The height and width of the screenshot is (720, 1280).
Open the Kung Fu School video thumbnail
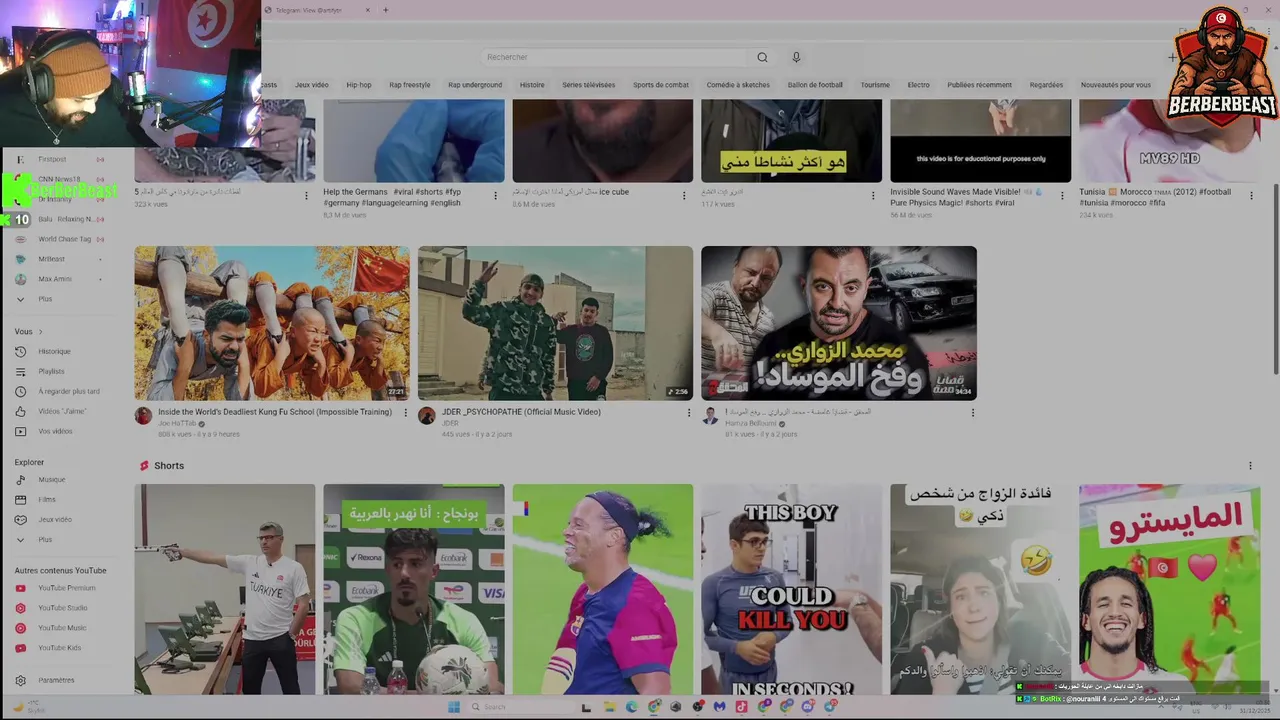[272, 323]
